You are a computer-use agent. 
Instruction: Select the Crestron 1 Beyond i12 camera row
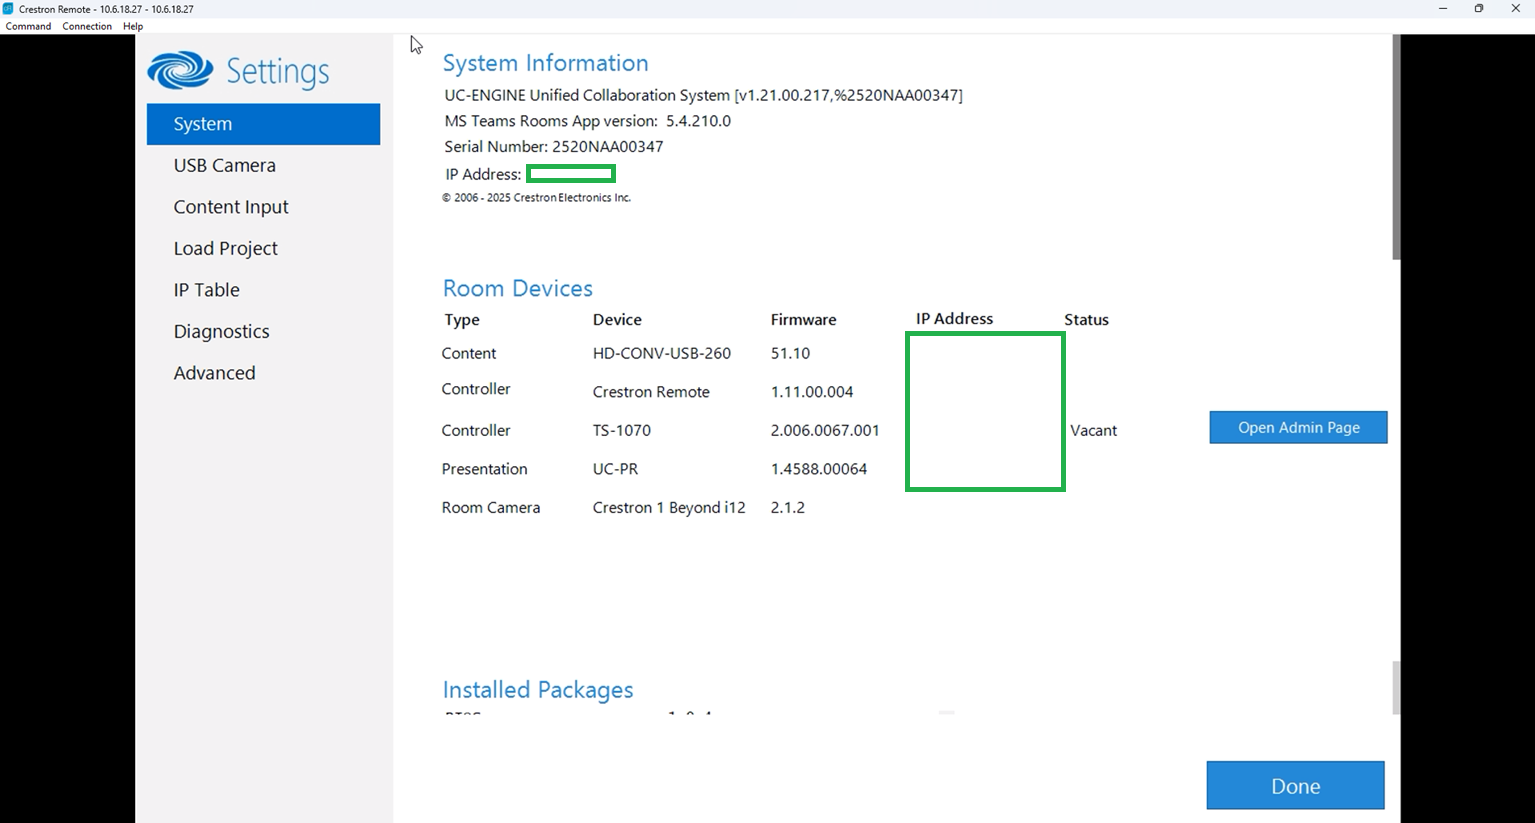point(668,507)
